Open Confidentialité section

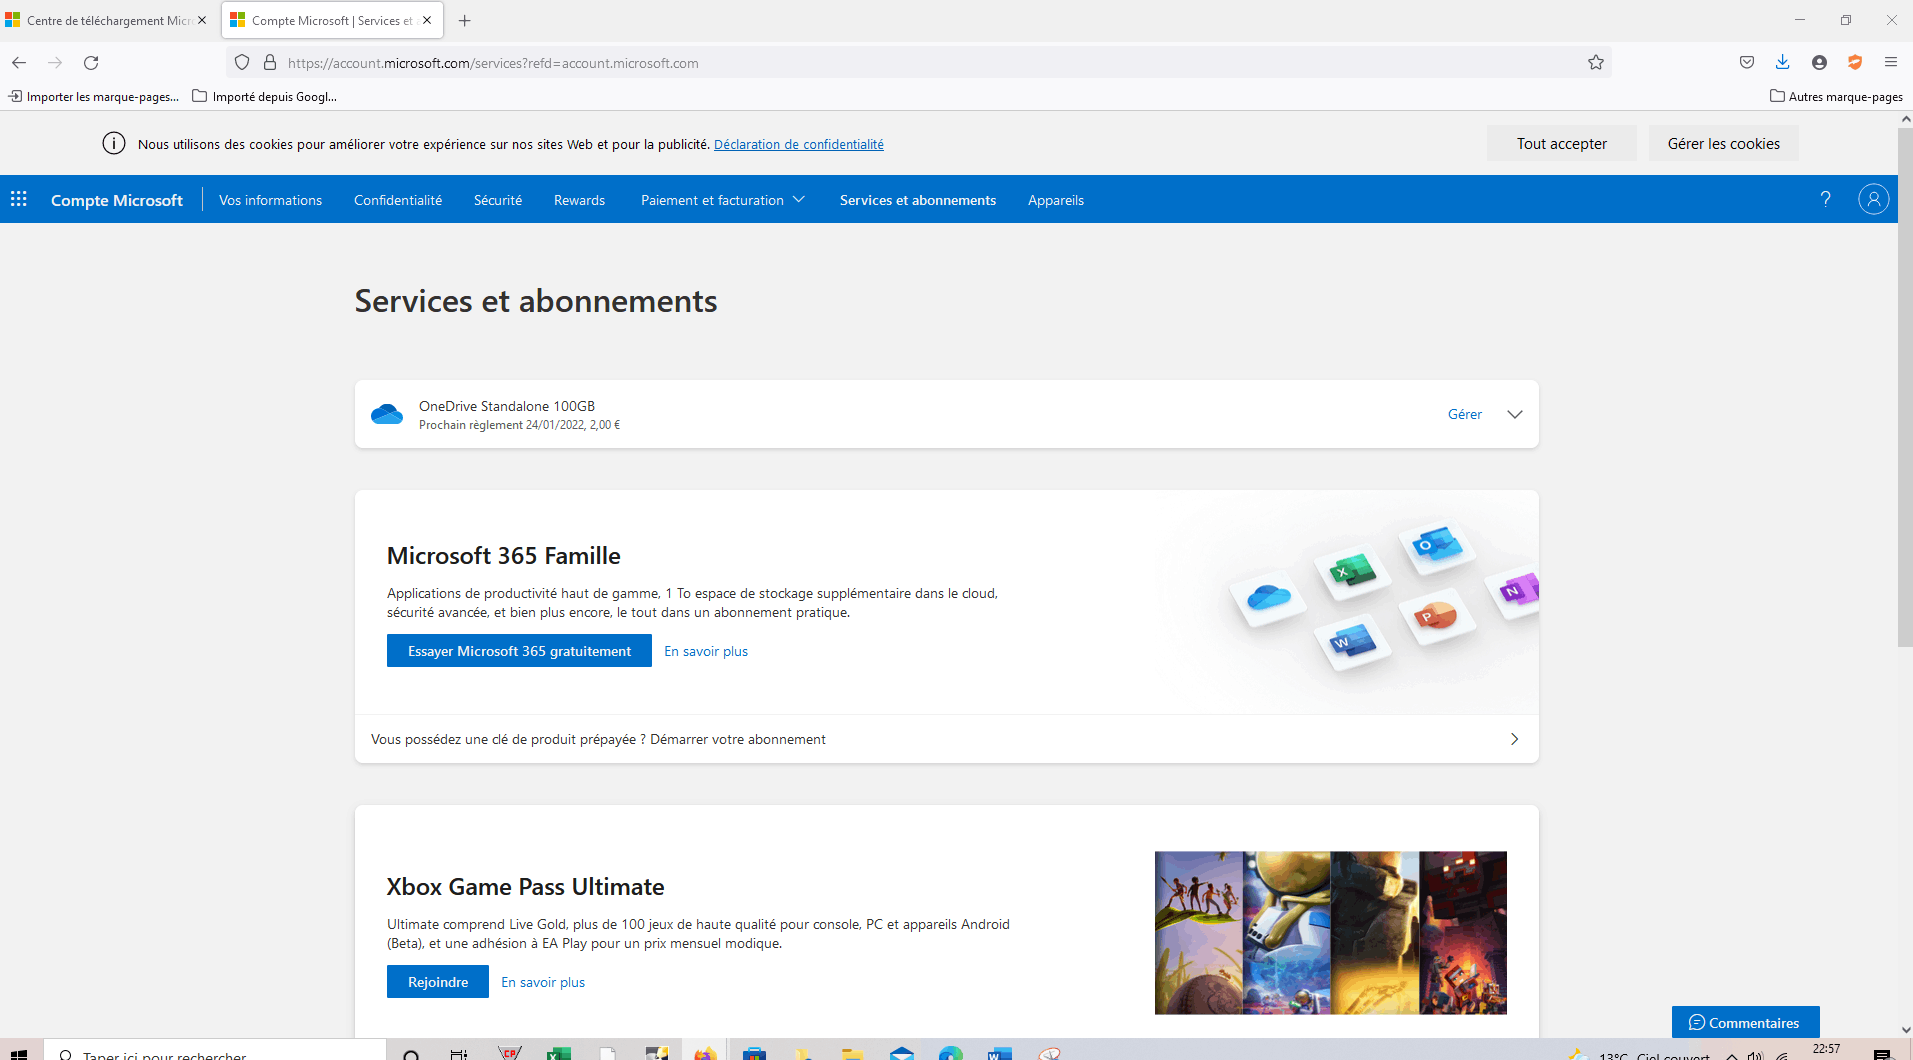click(398, 200)
